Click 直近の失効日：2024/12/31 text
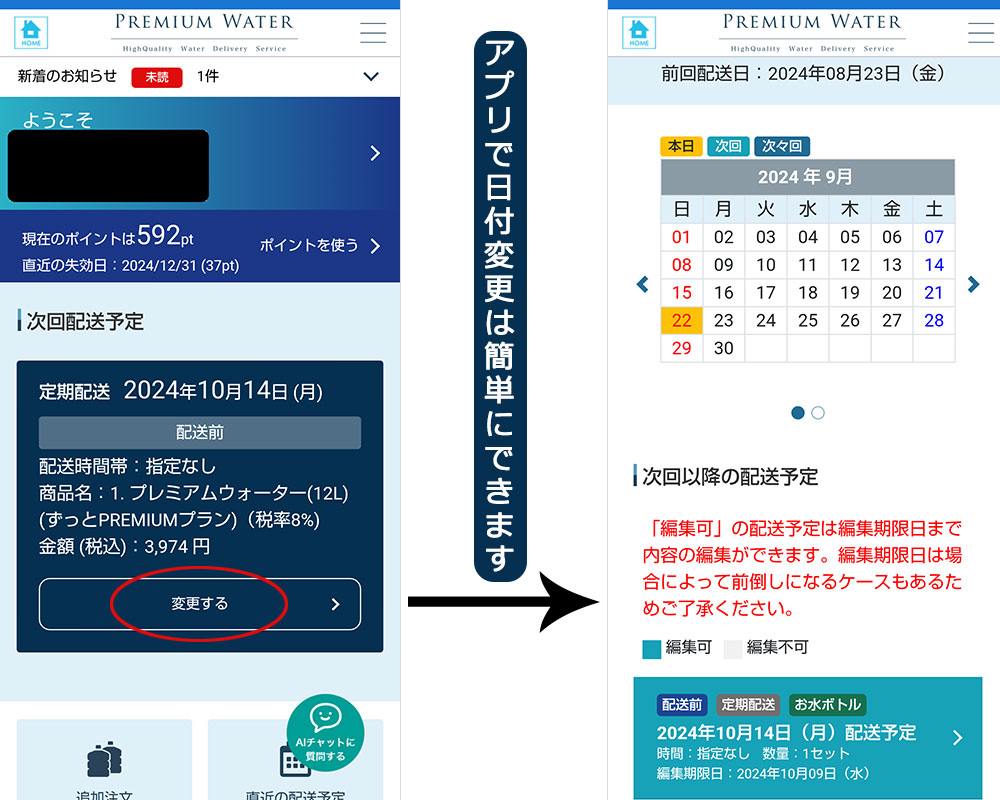This screenshot has height=800, width=1000. (x=131, y=265)
